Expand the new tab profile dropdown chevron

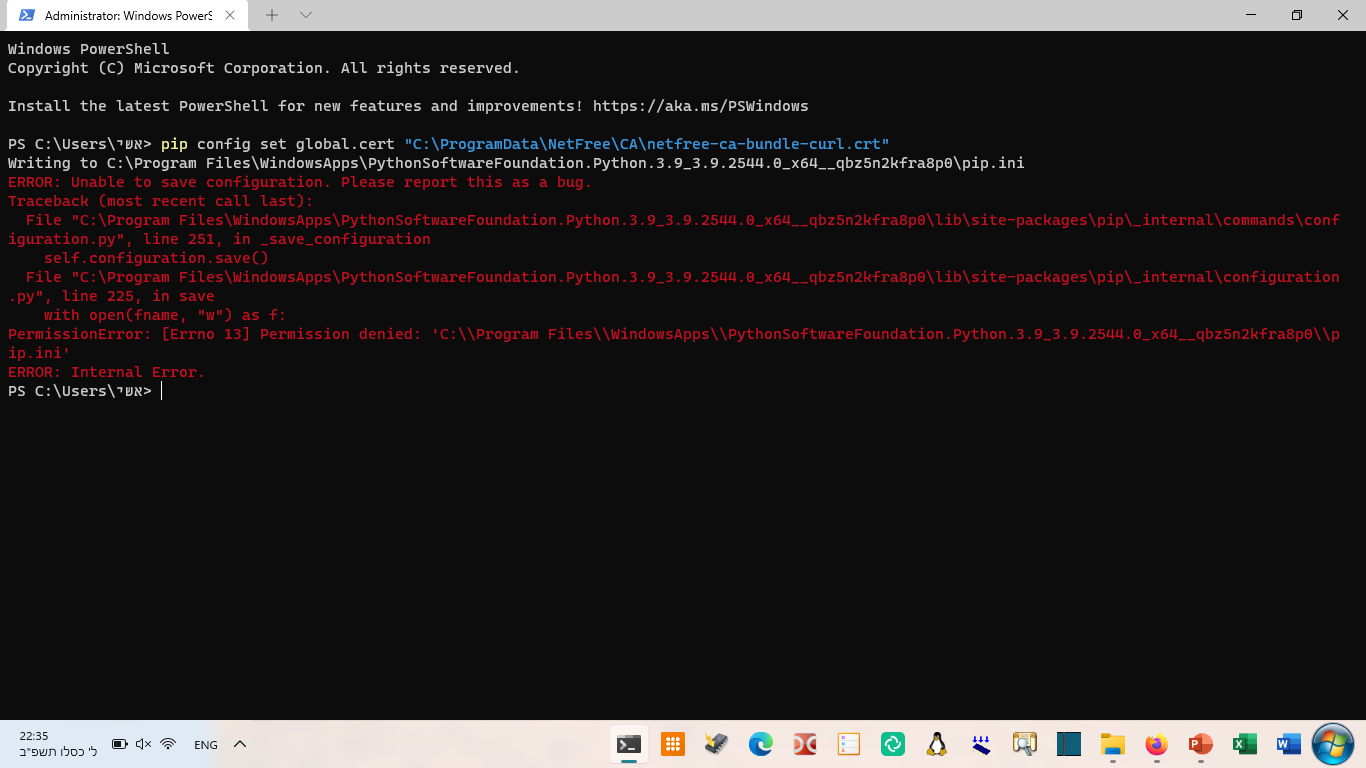pos(306,15)
